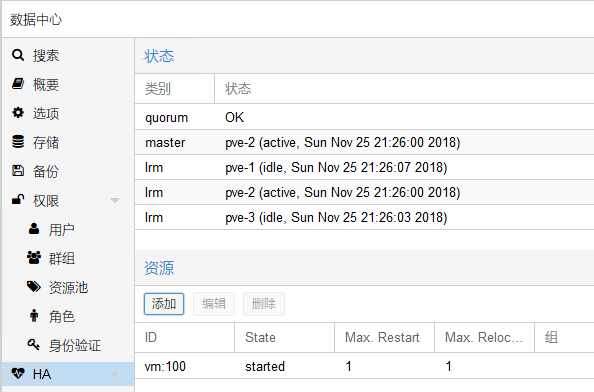
Task: Select the resource pool tags icon
Action: click(x=34, y=287)
